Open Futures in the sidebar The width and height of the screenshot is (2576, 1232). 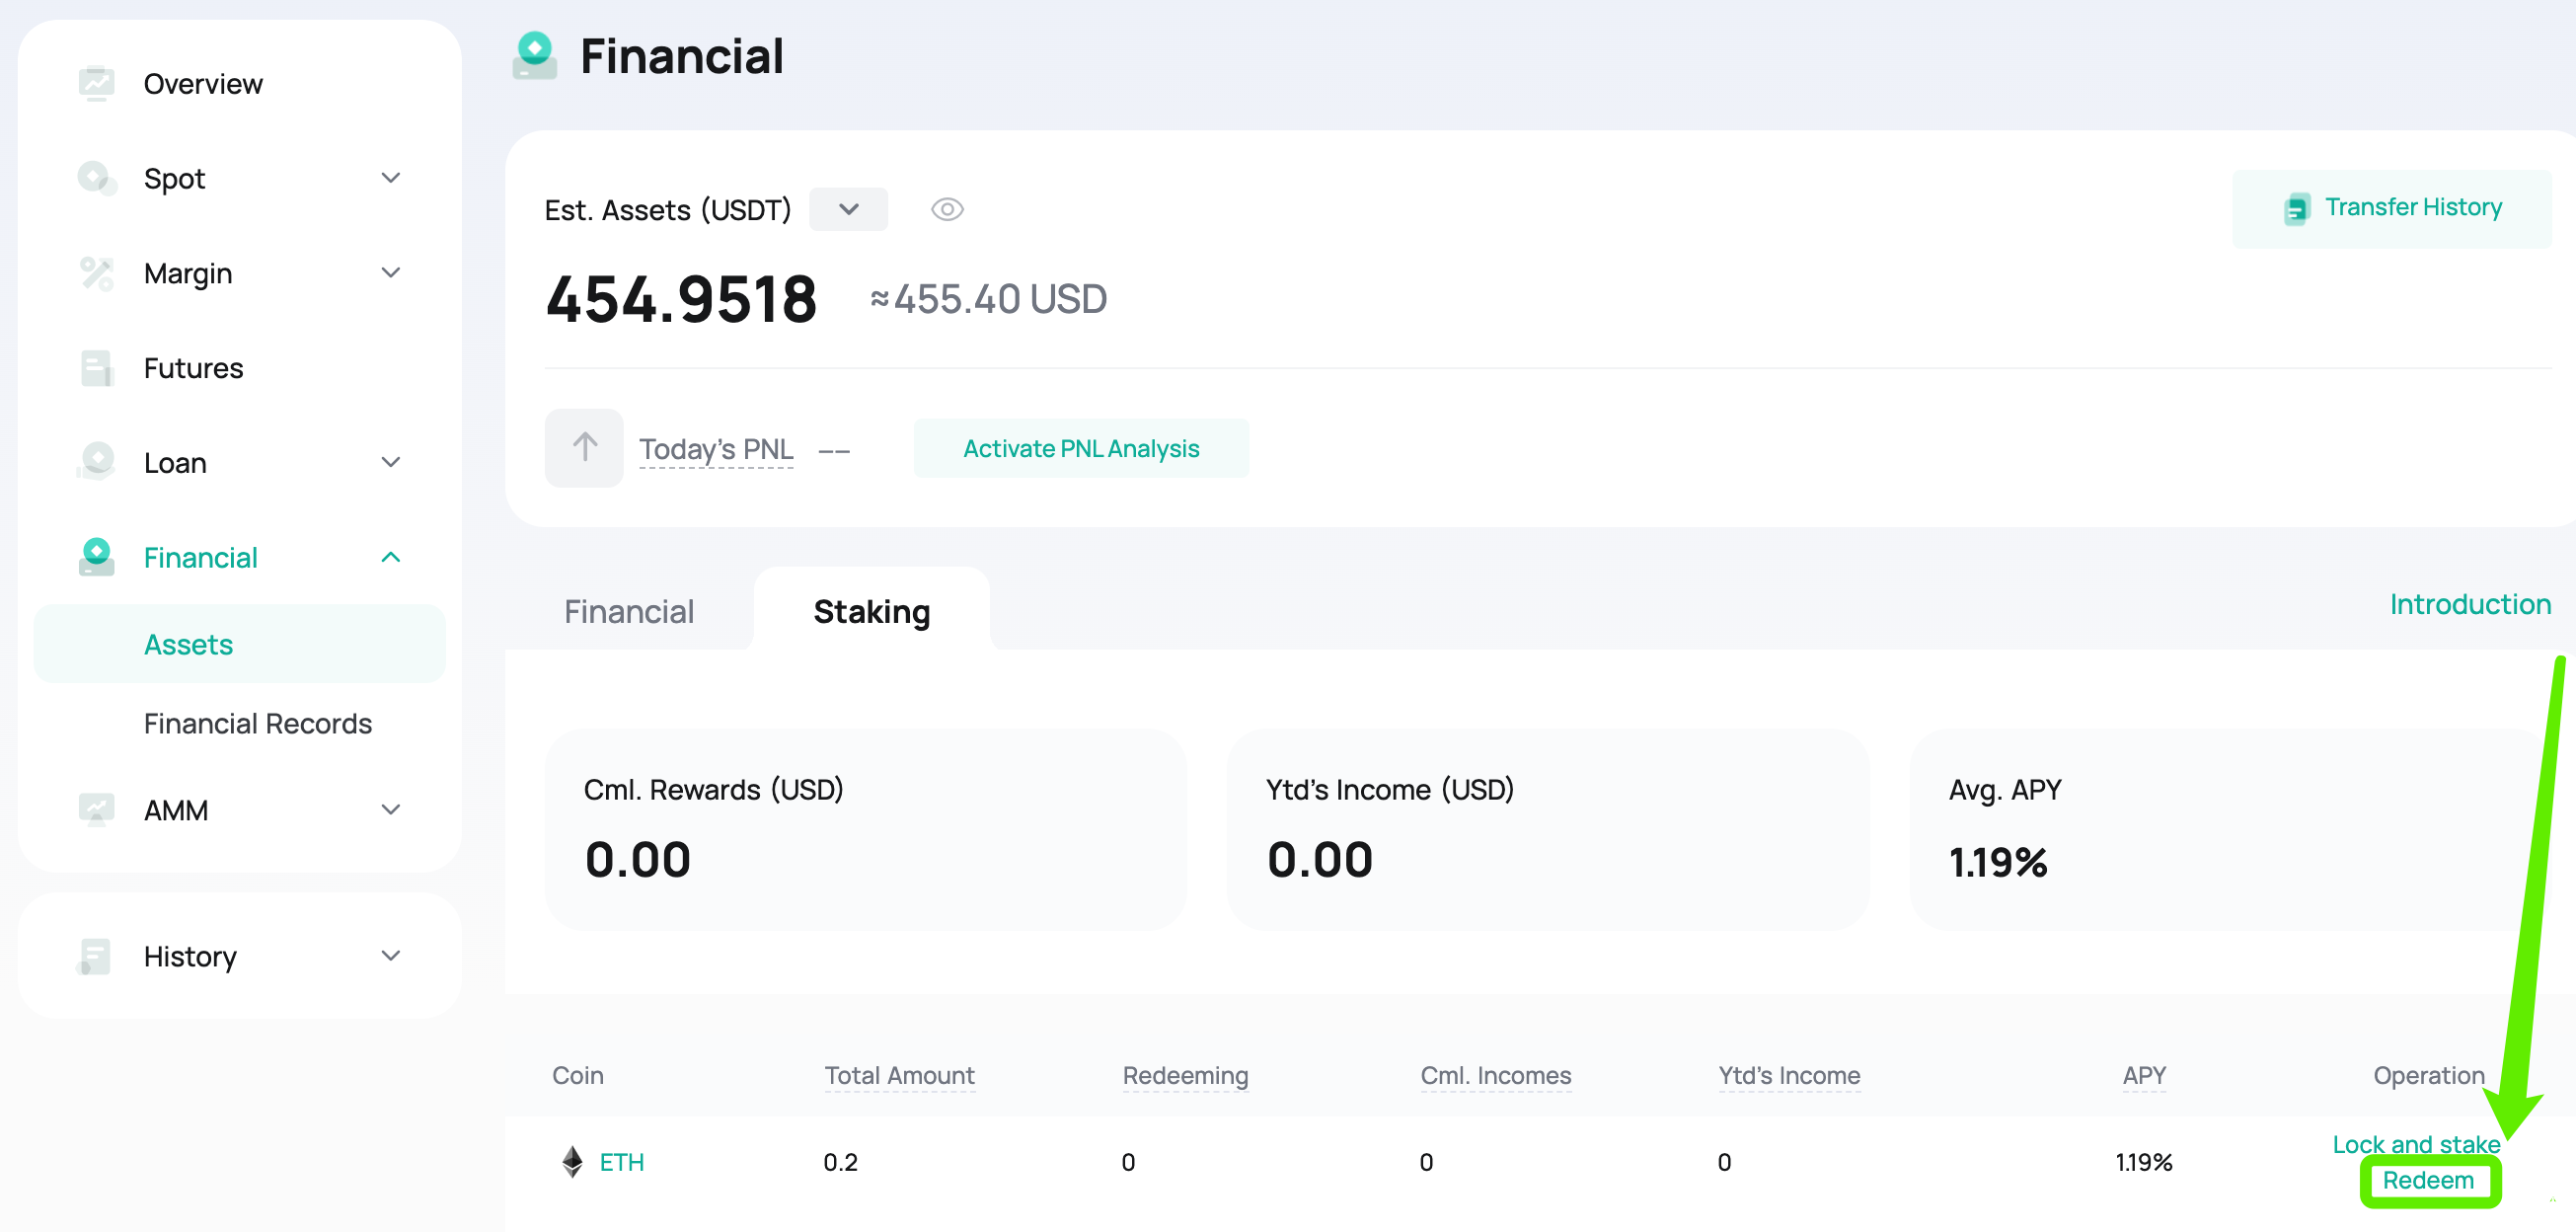(x=240, y=368)
